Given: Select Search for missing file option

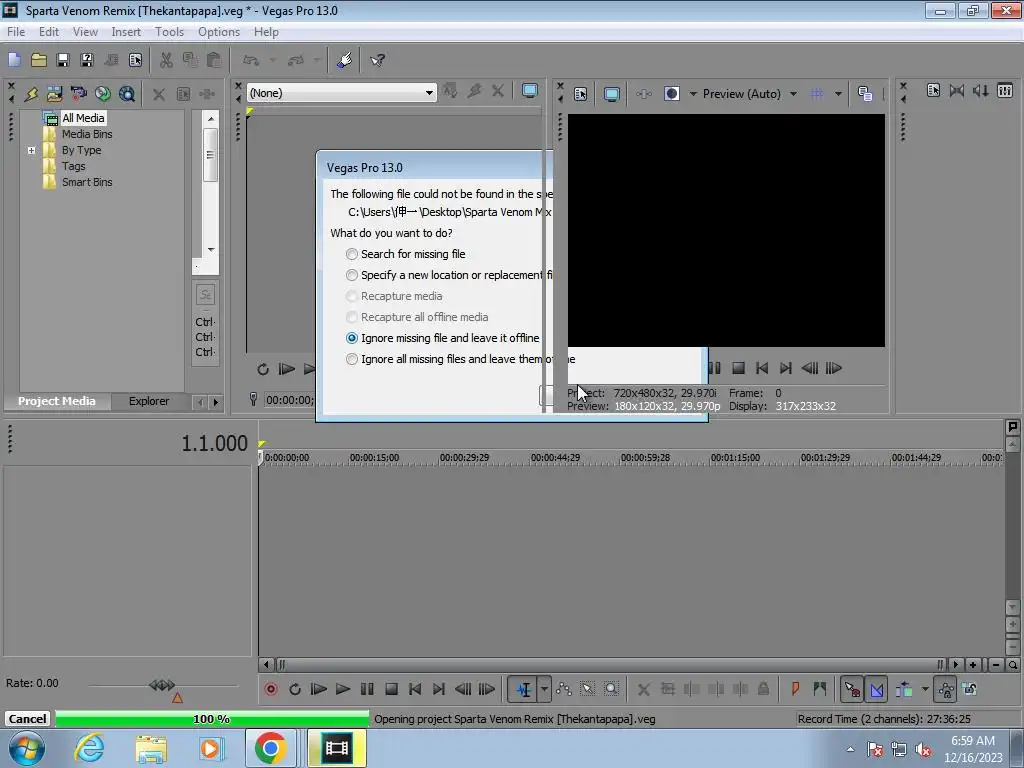Looking at the screenshot, I should coord(408,254).
